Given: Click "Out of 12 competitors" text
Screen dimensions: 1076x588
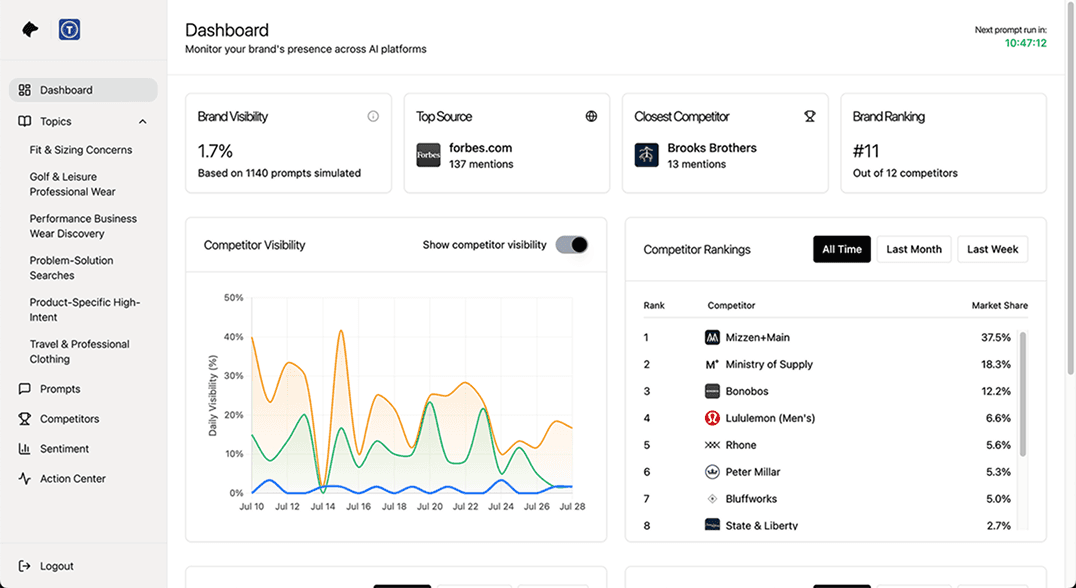Looking at the screenshot, I should point(905,173).
